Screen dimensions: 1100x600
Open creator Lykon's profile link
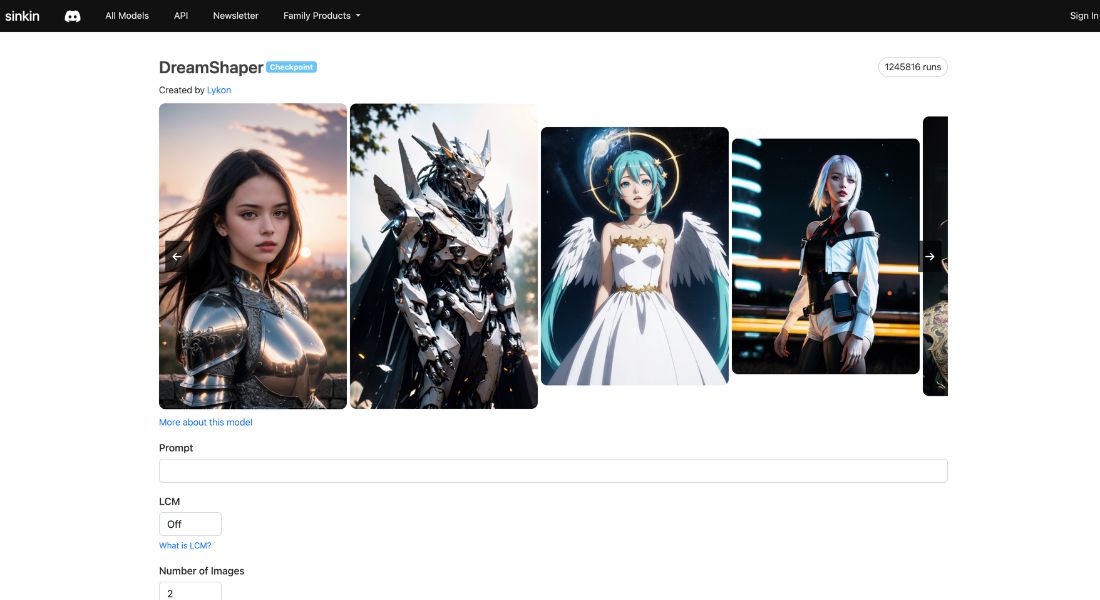[219, 90]
